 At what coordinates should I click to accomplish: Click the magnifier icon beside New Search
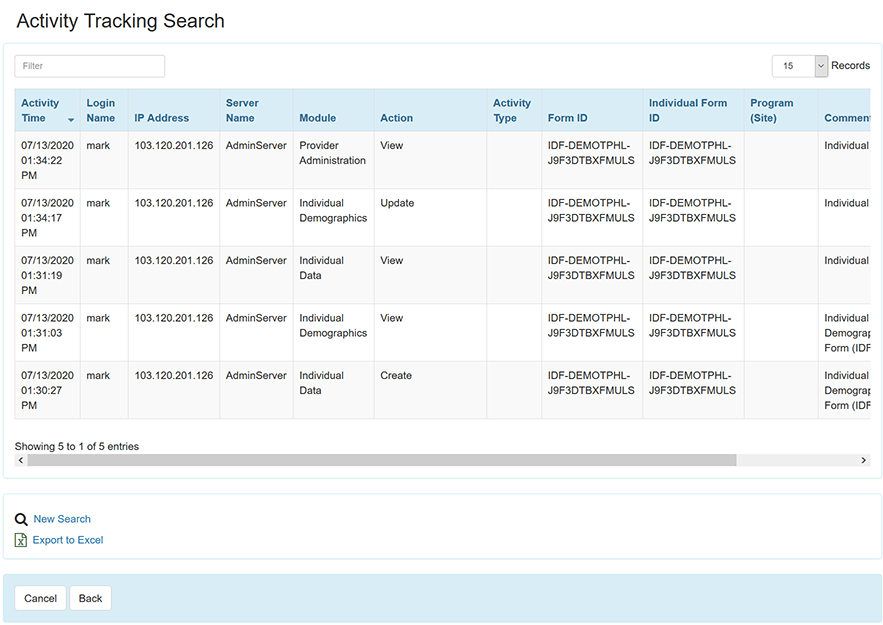pyautogui.click(x=21, y=519)
